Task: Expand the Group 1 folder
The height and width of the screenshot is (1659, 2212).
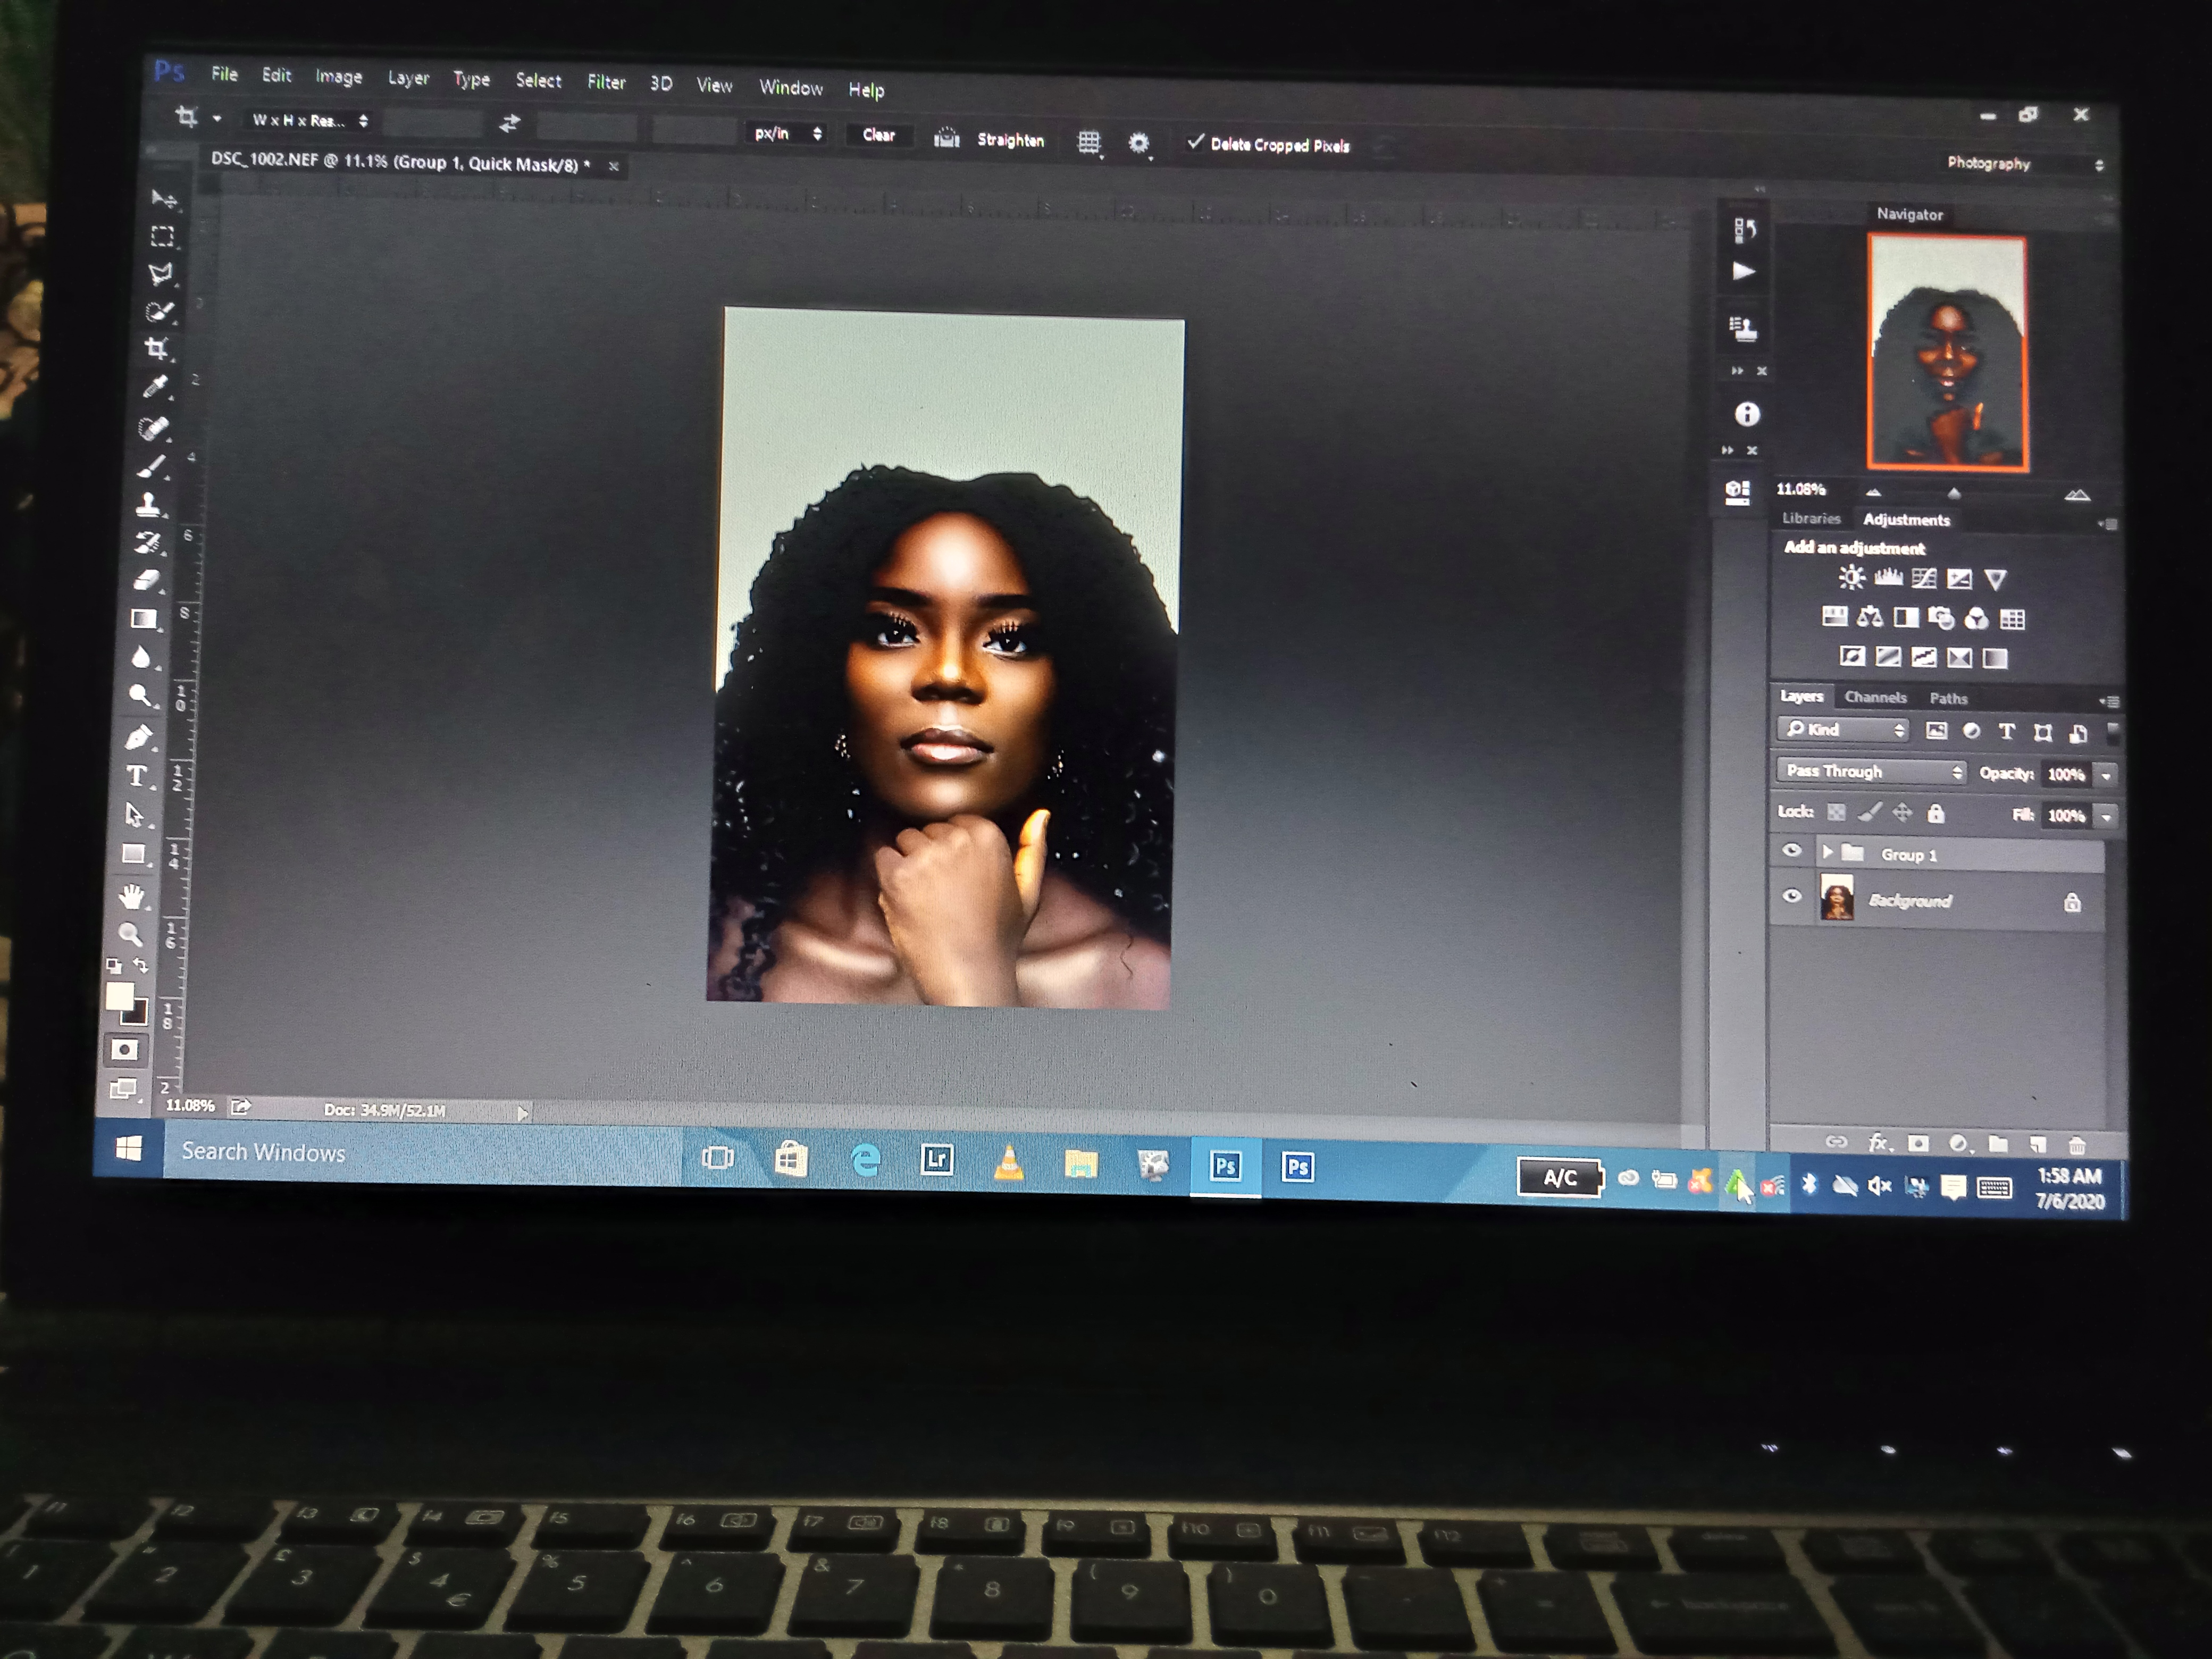Action: (x=1827, y=852)
